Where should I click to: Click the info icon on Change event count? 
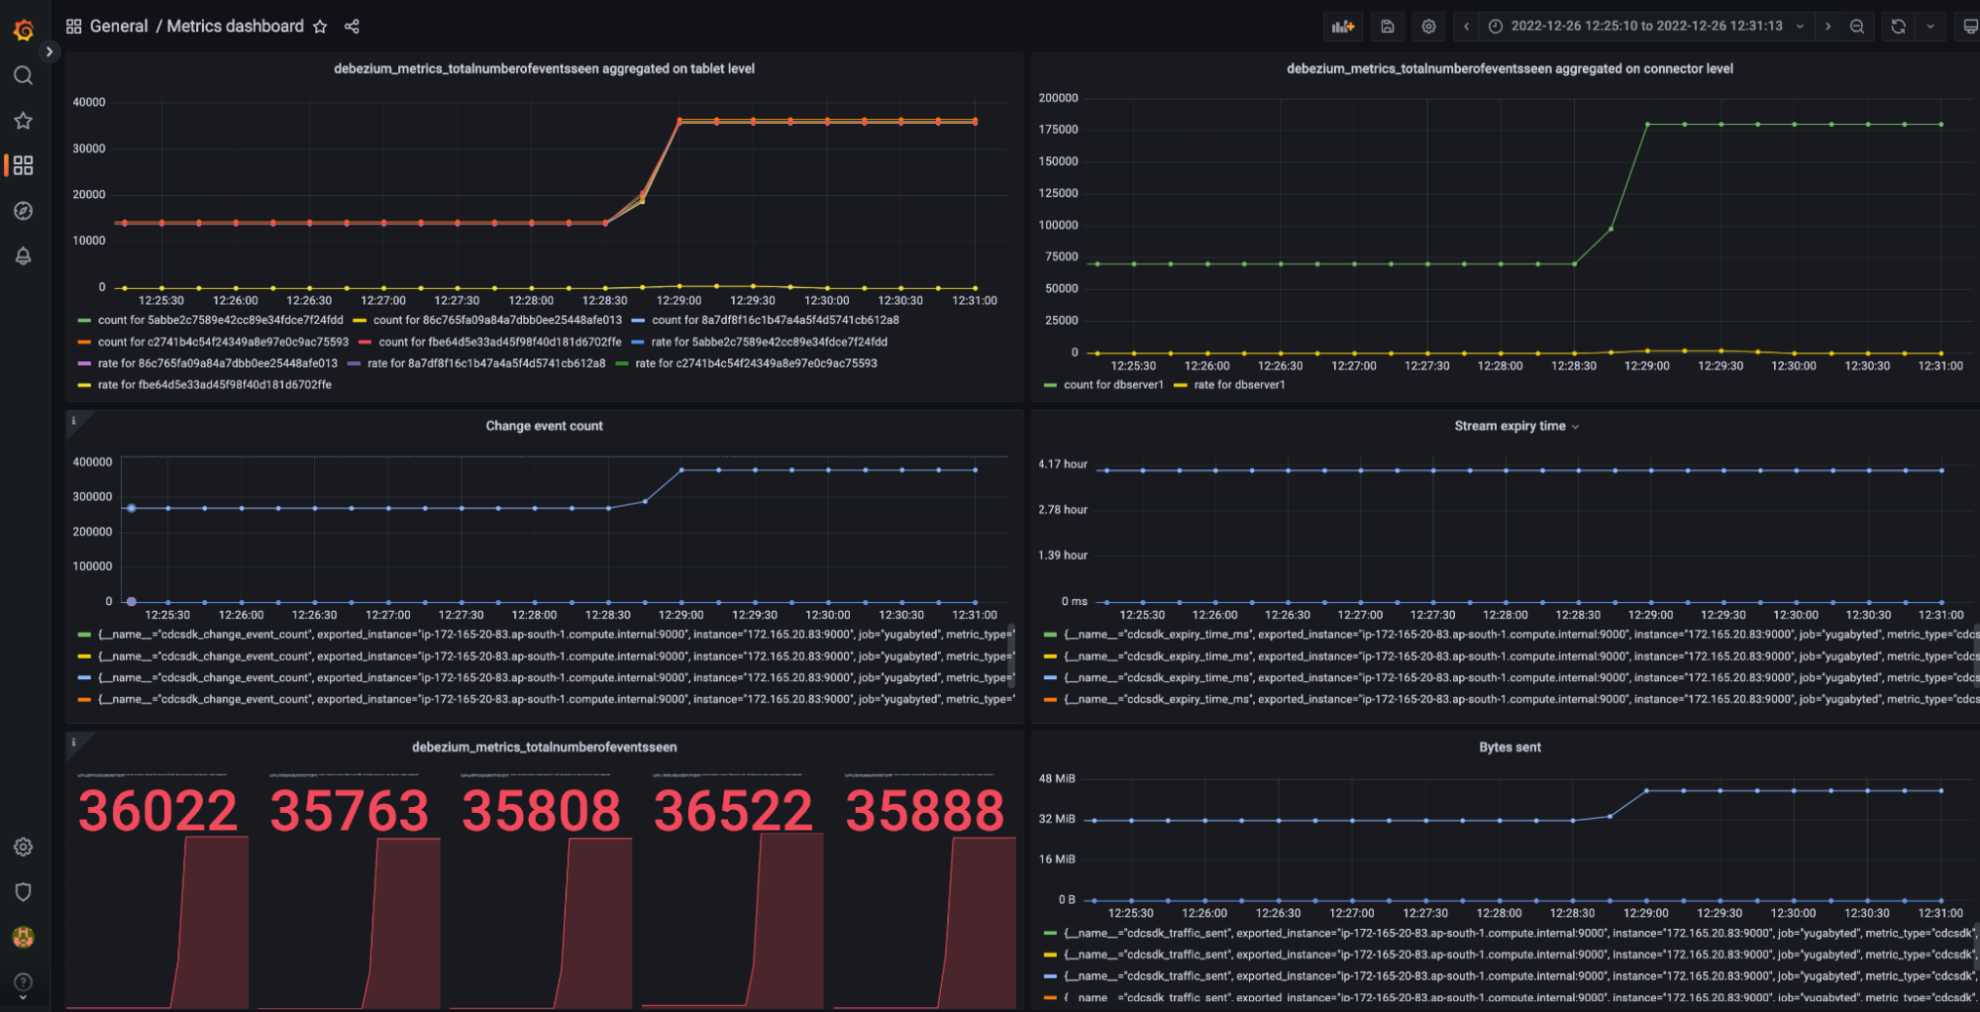75,421
